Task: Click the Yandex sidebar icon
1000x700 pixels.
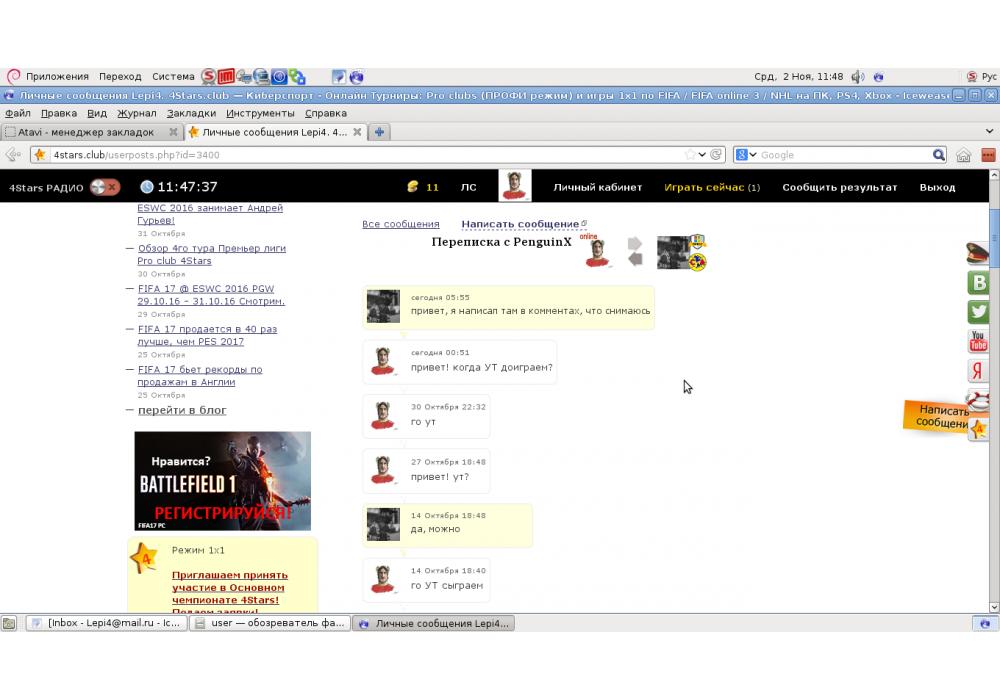Action: [978, 371]
